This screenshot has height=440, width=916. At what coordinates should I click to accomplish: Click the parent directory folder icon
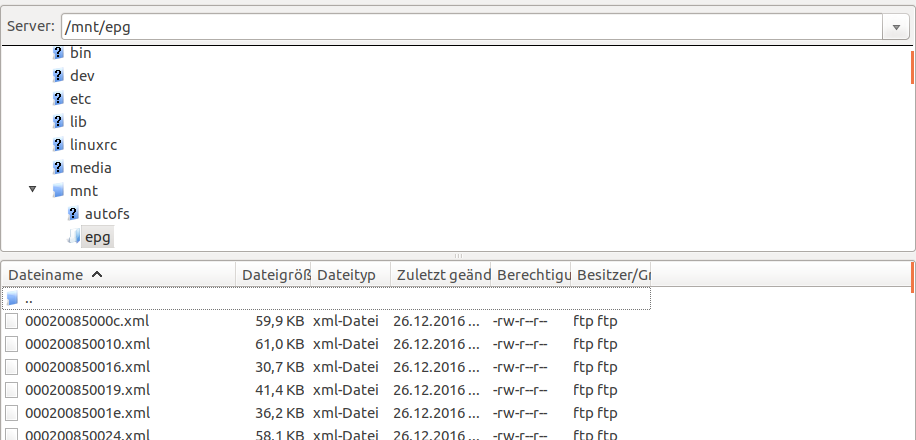click(12, 298)
